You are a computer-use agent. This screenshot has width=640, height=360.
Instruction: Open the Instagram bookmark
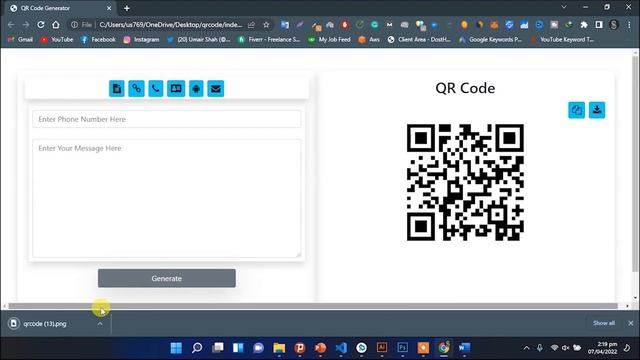coord(141,40)
